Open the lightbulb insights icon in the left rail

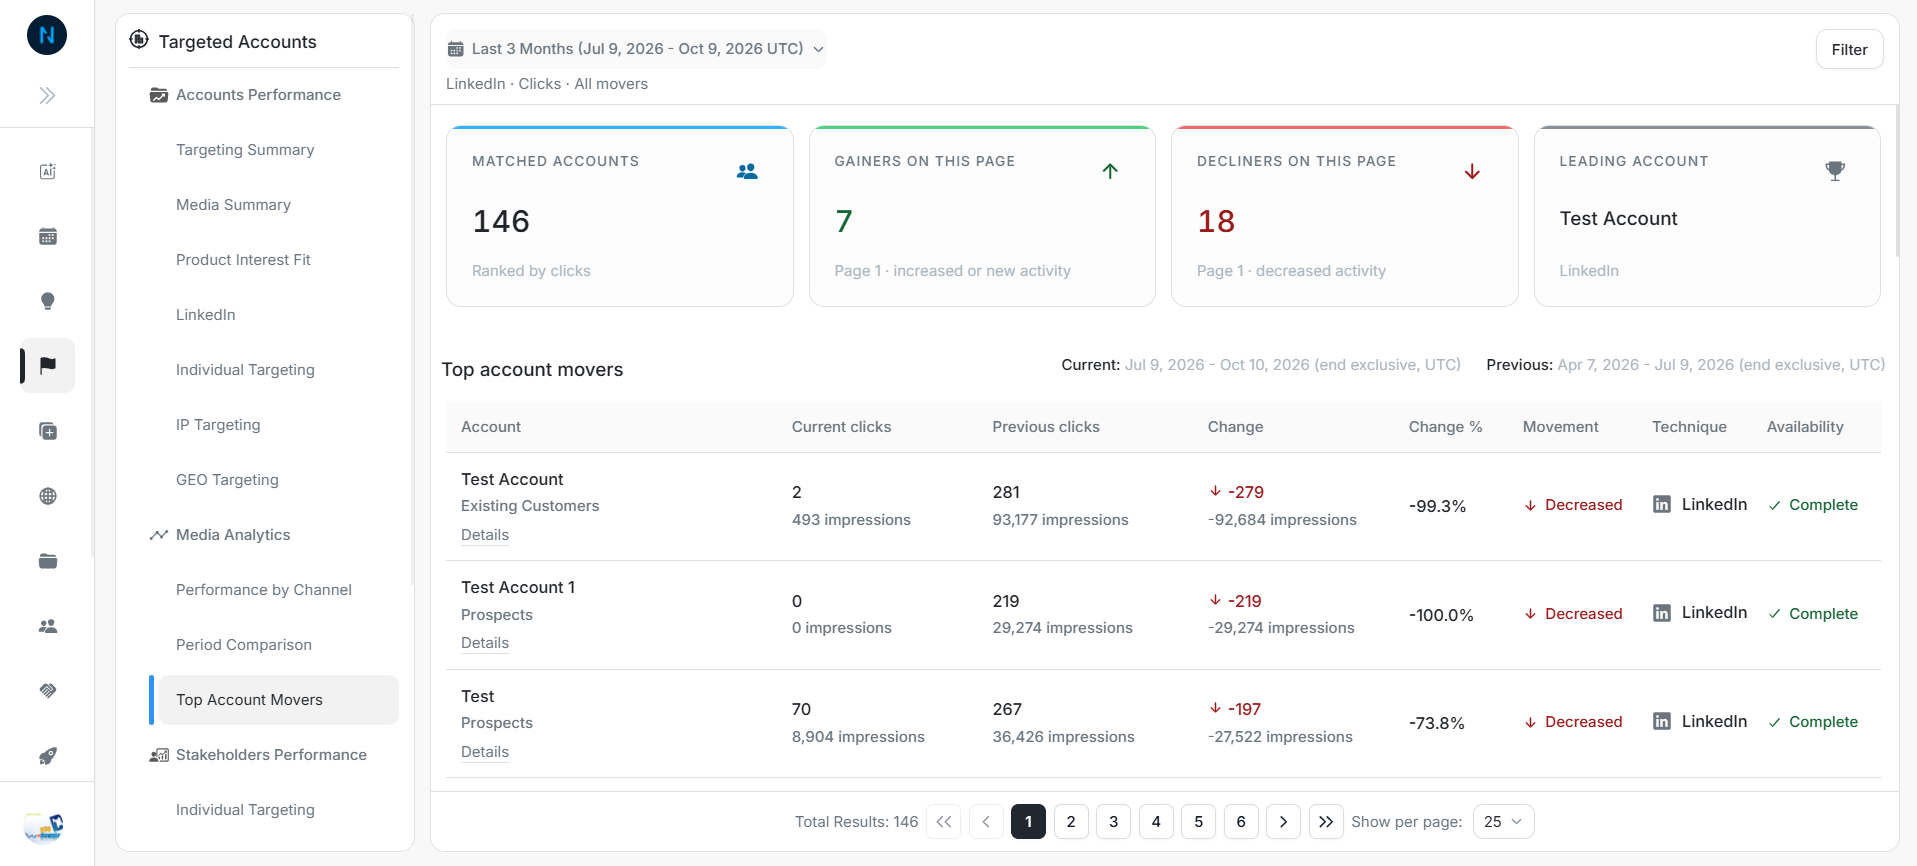[x=47, y=301]
